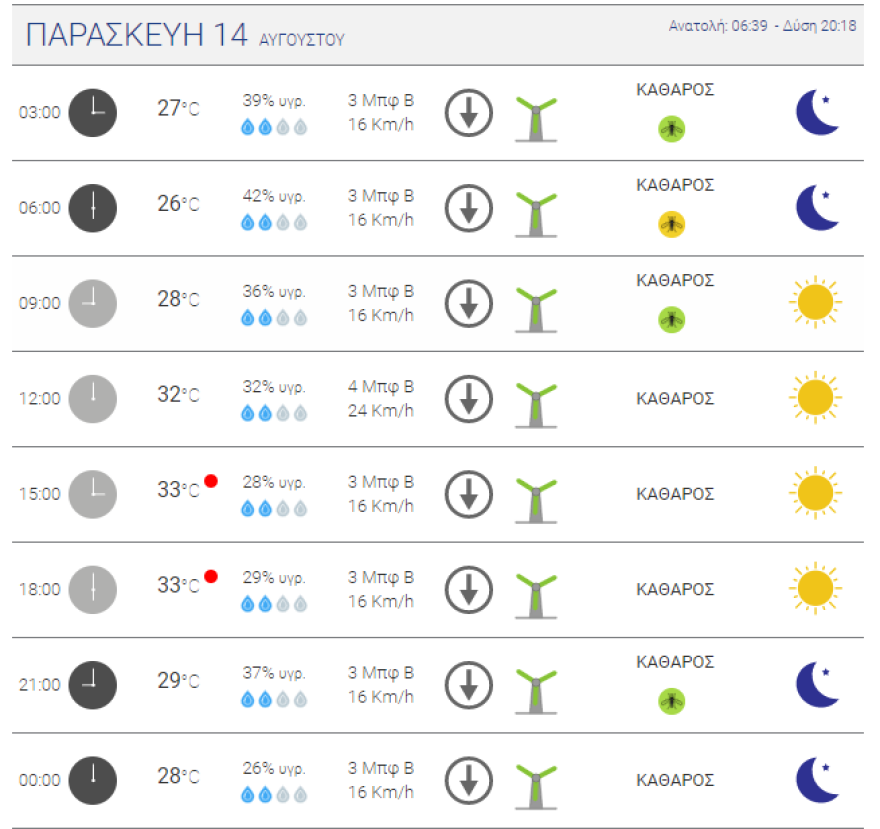Click the ΚΑΘΑΡΟΣ label at 18:00
Screen dimensions: 880x829
(675, 589)
